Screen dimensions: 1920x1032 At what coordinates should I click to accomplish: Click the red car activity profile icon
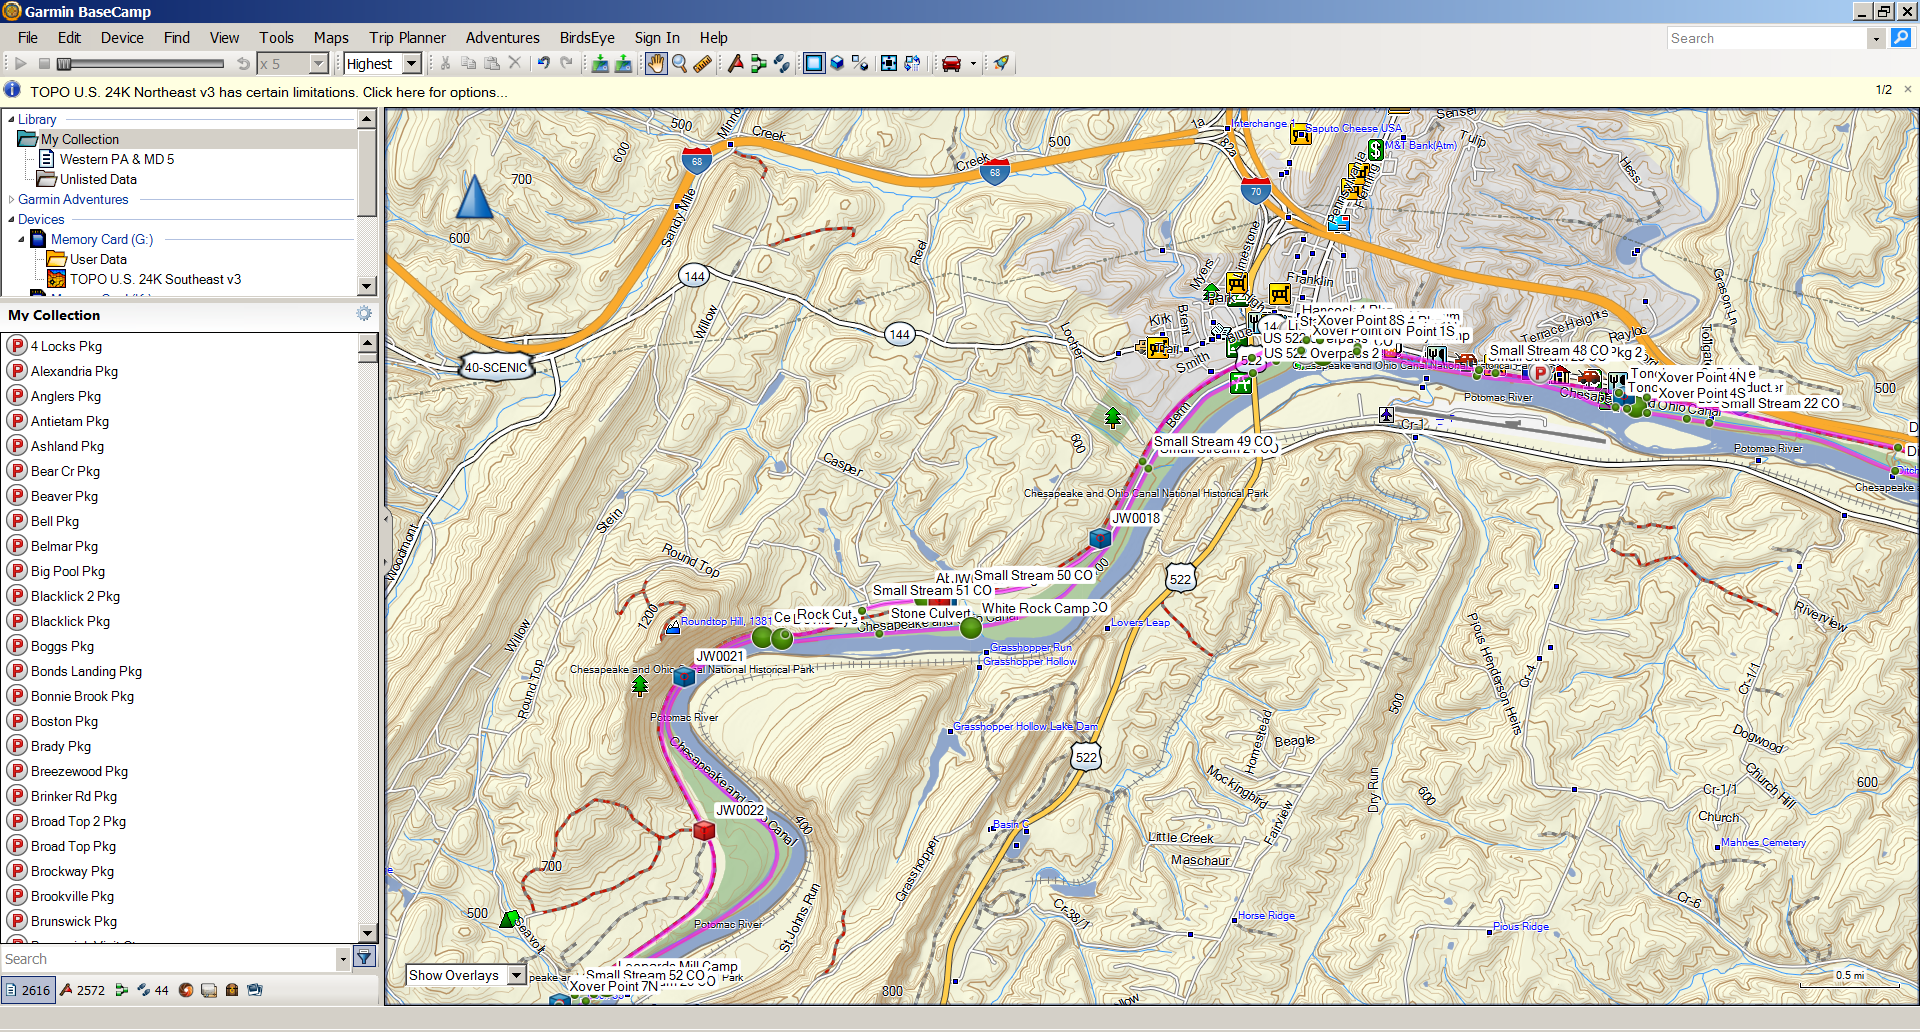tap(951, 64)
